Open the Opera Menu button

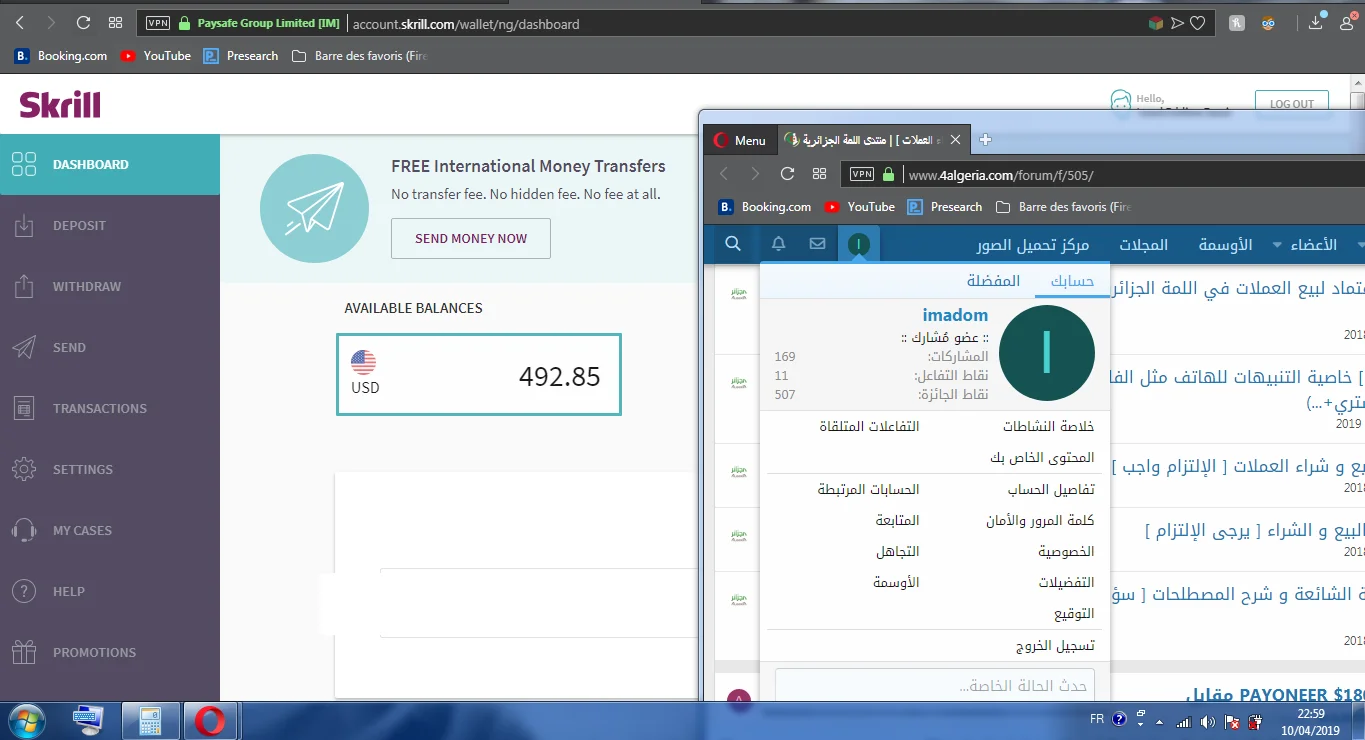point(740,140)
